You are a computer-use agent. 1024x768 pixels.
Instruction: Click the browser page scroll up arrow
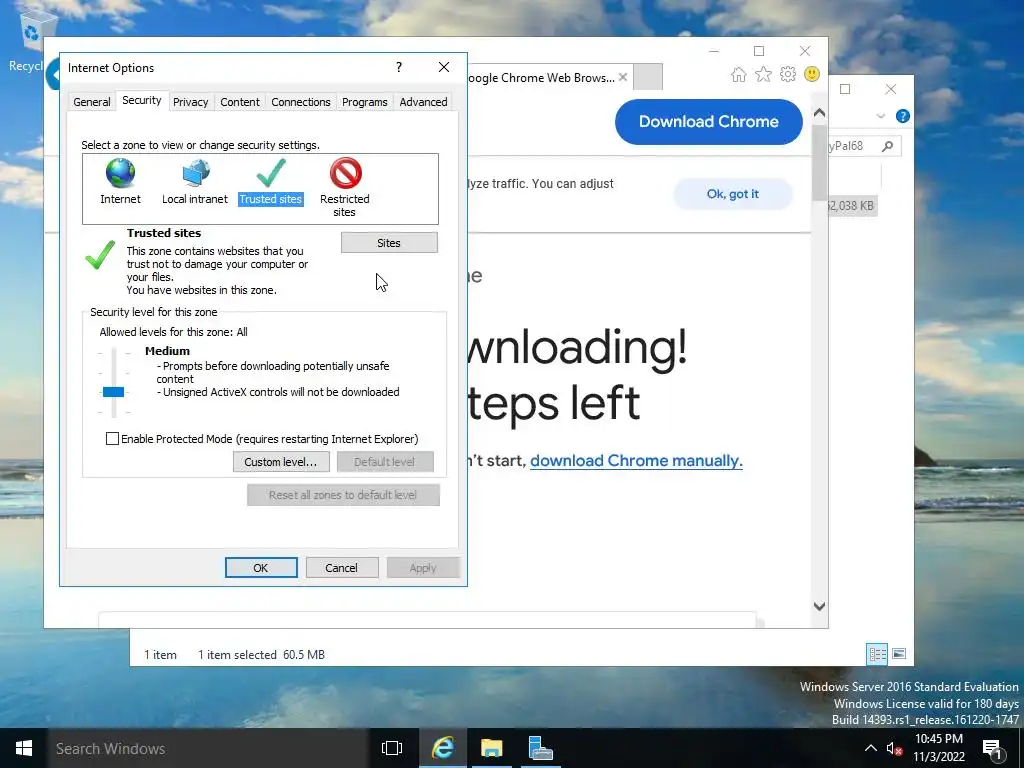tap(819, 112)
